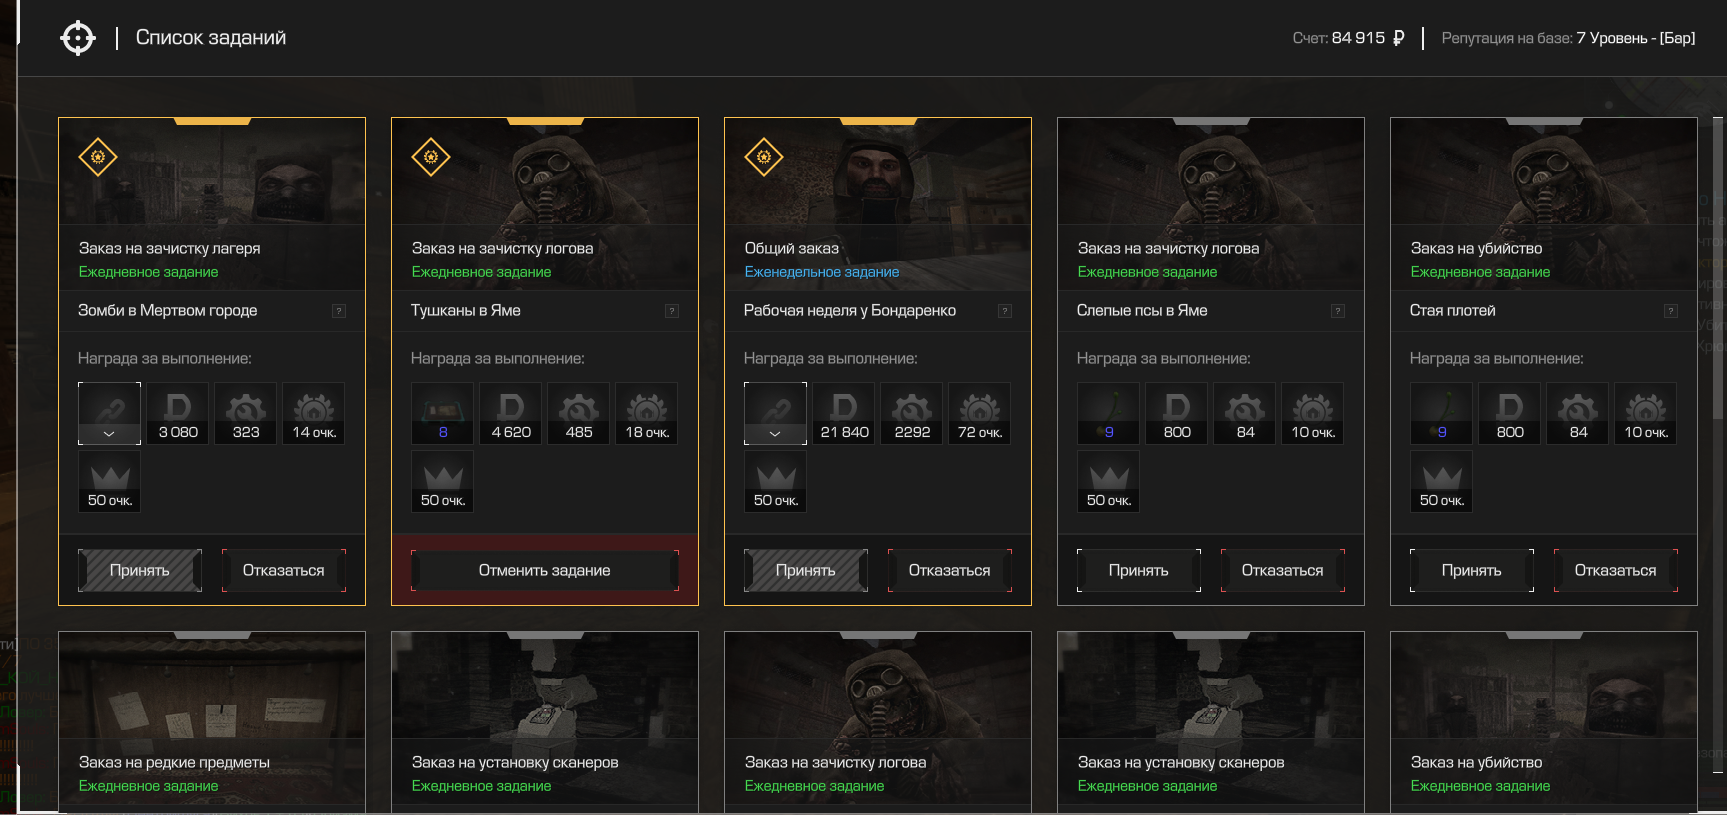Click the gold diamond badge on Общий заказ
This screenshot has height=815, width=1727.
pos(763,157)
